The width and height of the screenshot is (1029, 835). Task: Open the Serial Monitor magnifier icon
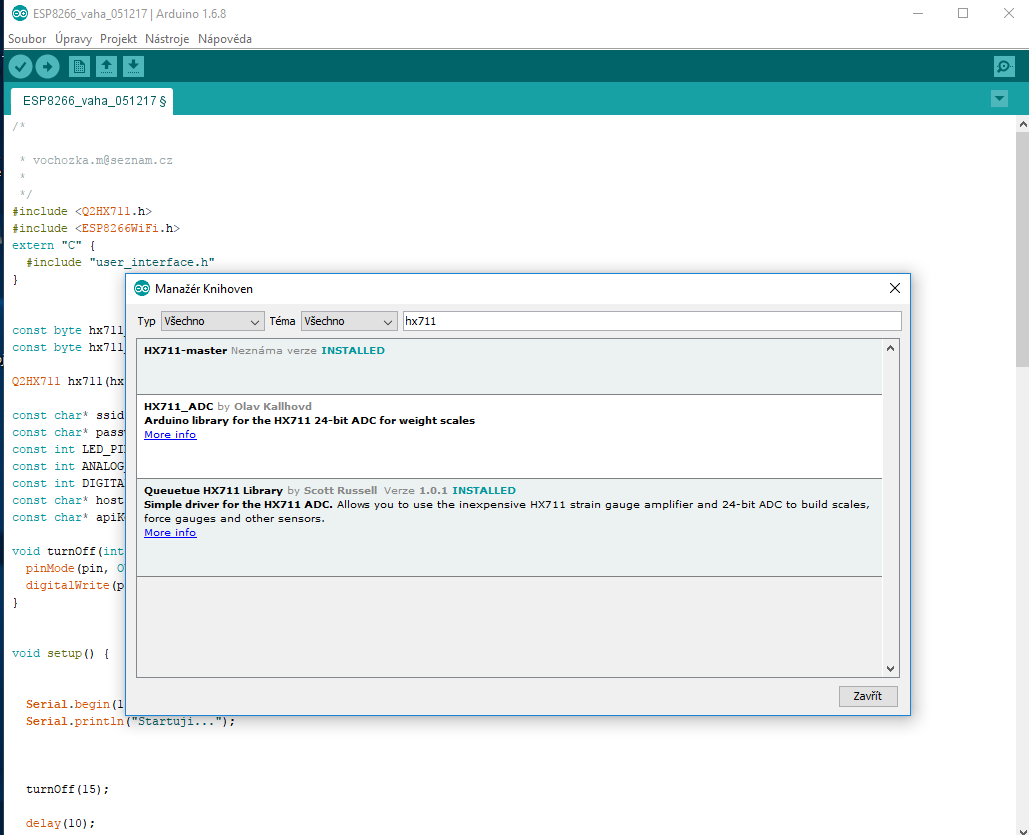(x=1004, y=66)
